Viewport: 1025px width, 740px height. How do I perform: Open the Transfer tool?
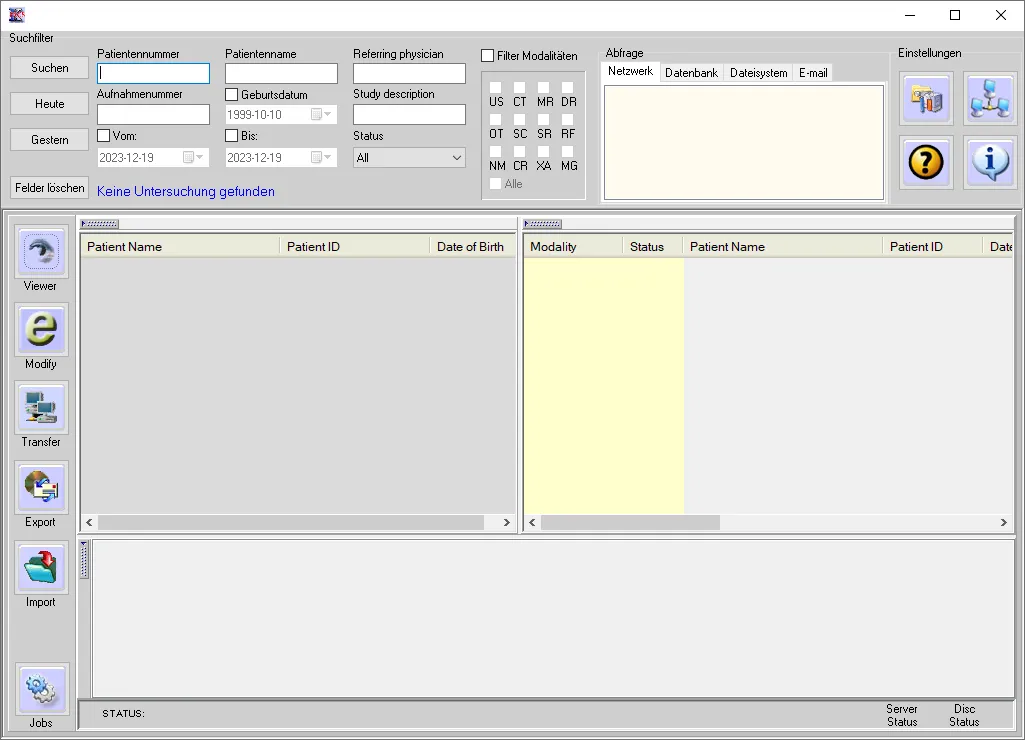(x=41, y=409)
